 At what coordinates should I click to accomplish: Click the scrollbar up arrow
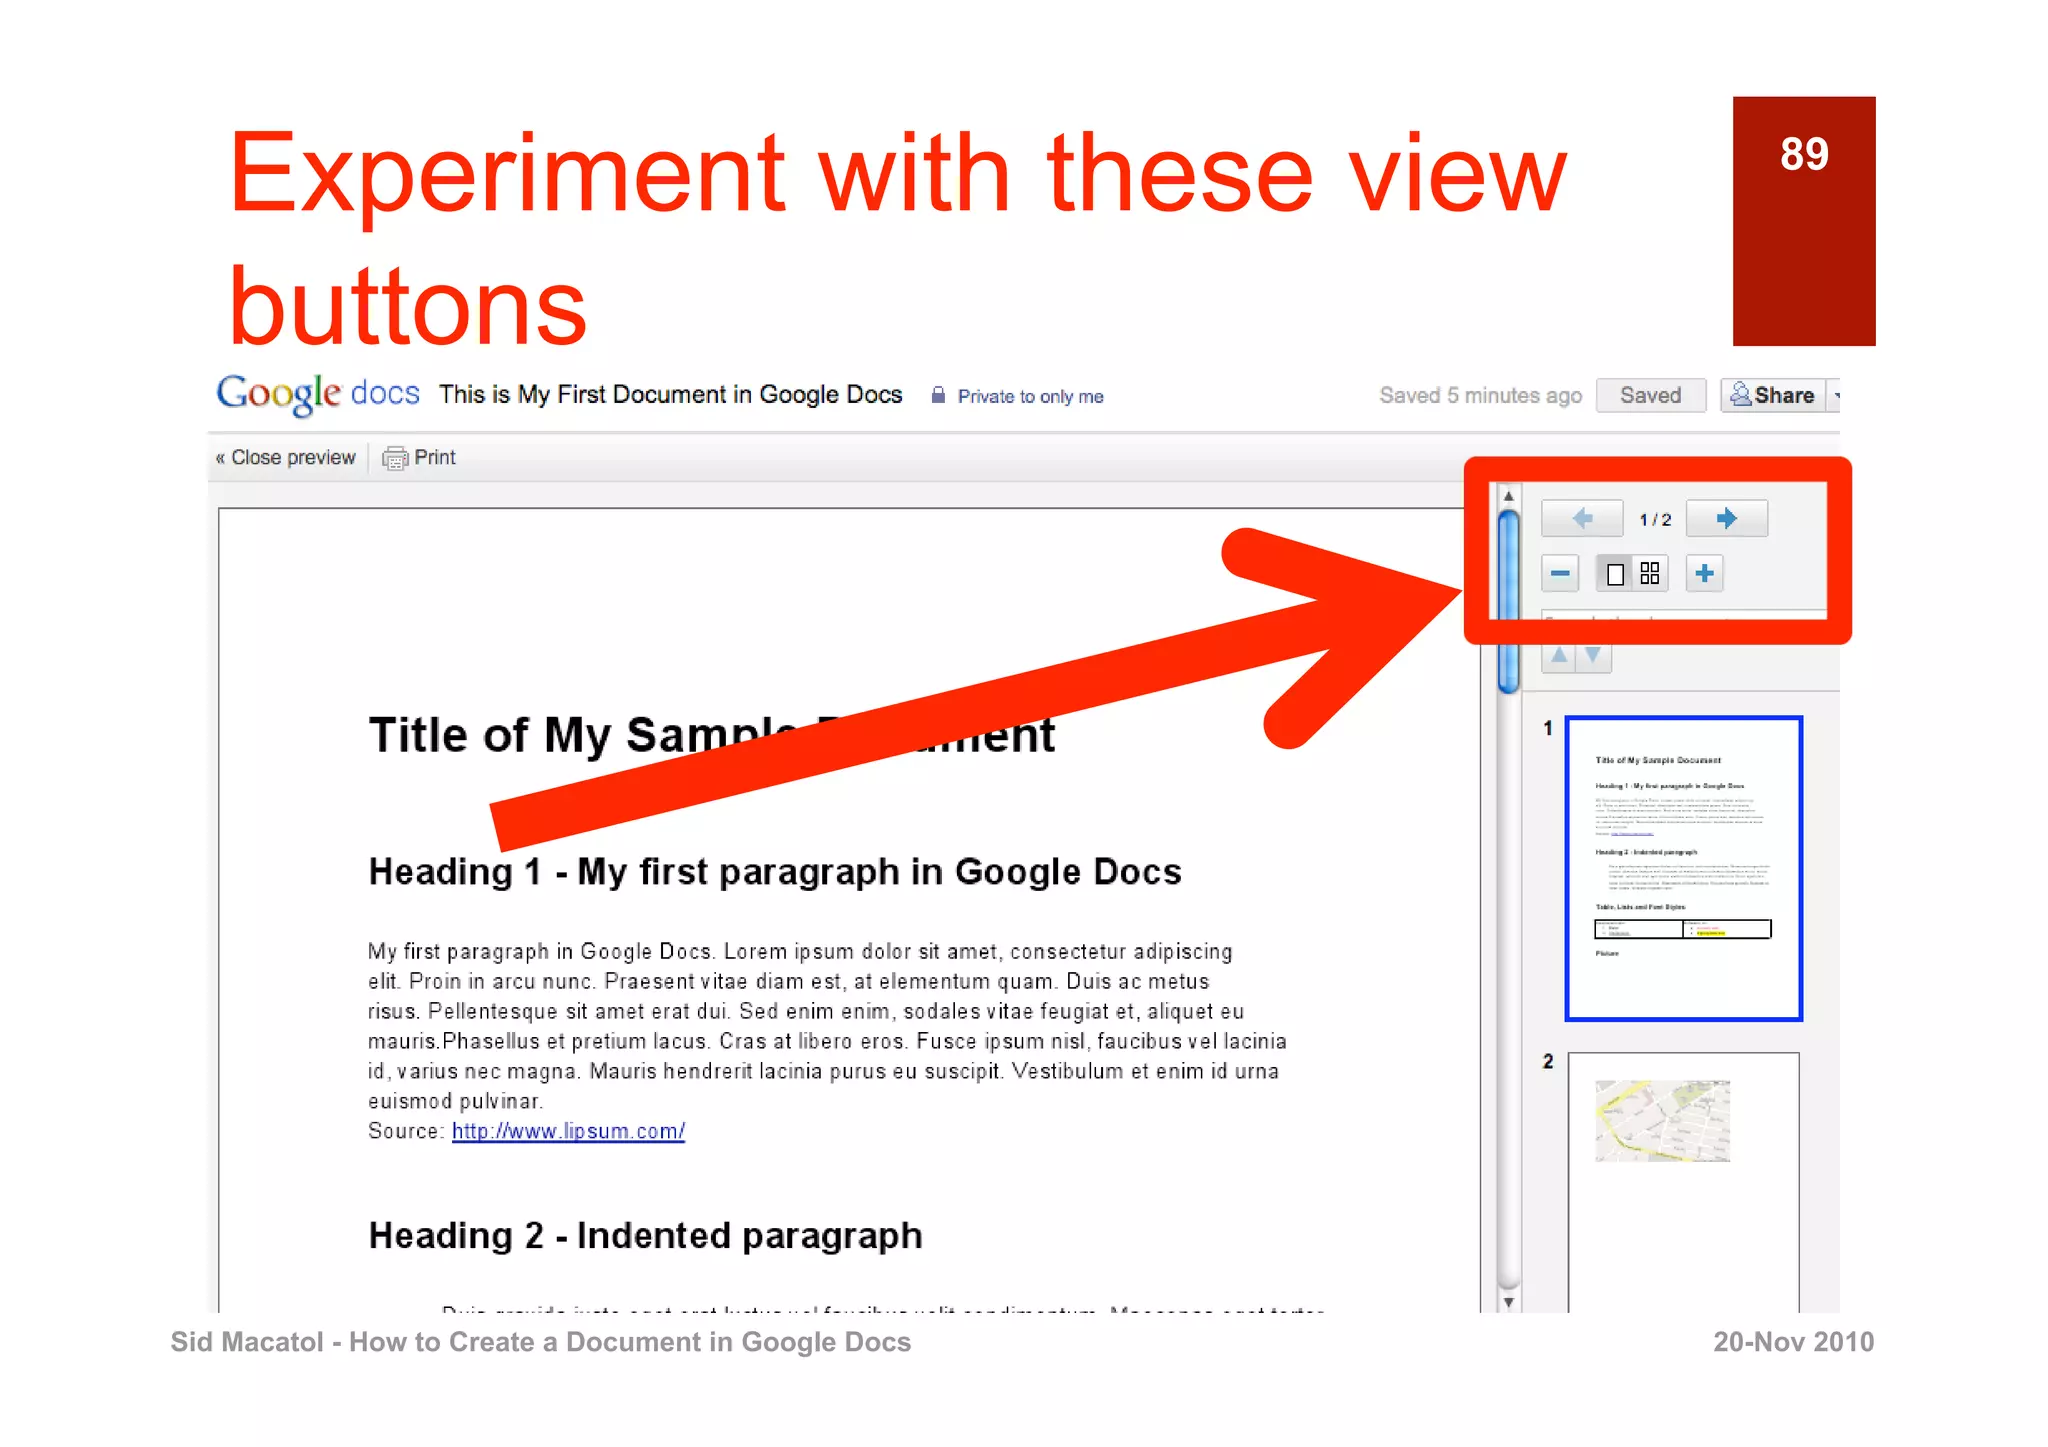pos(1509,496)
